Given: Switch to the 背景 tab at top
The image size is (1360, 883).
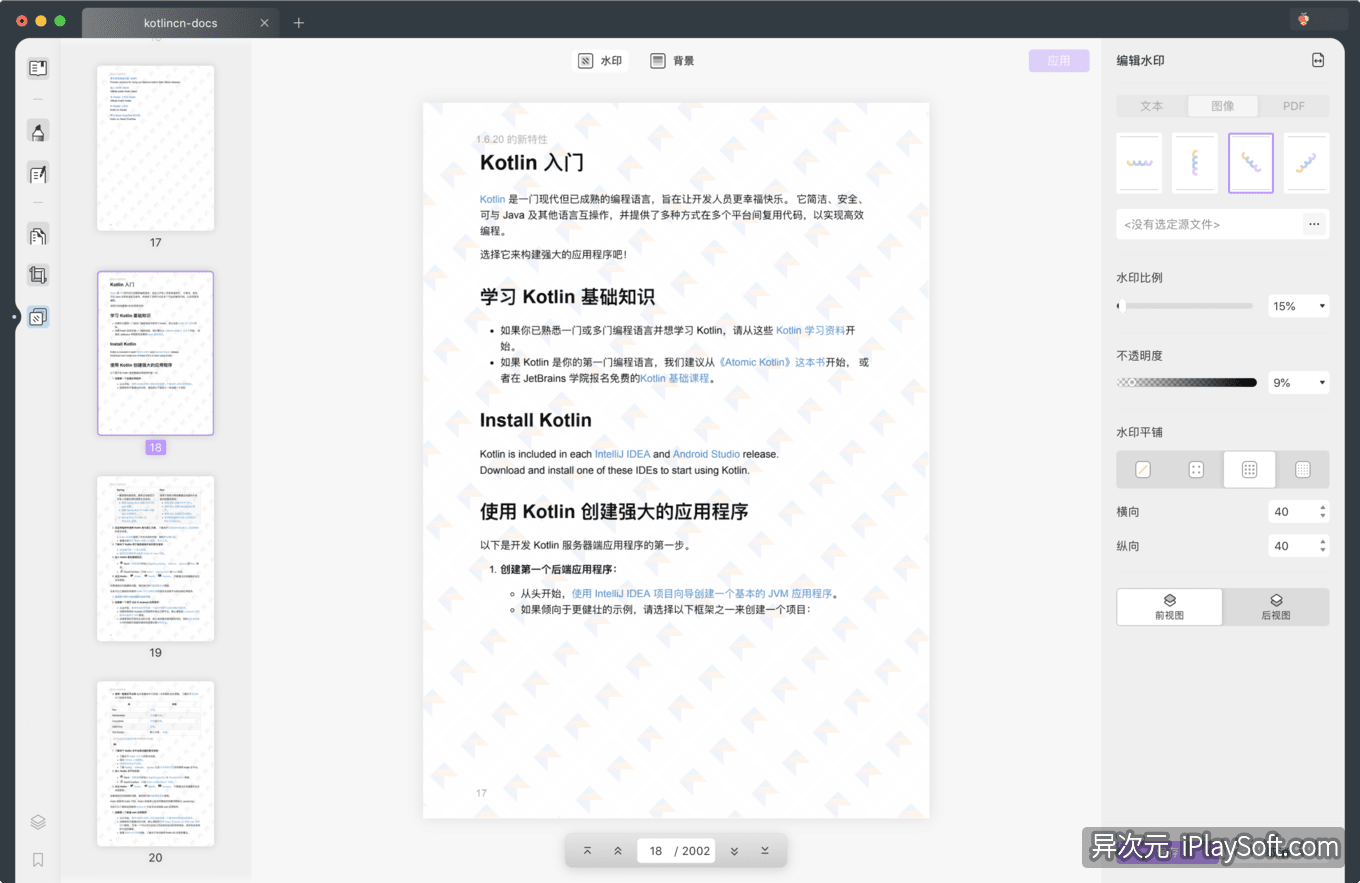Looking at the screenshot, I should pos(672,61).
